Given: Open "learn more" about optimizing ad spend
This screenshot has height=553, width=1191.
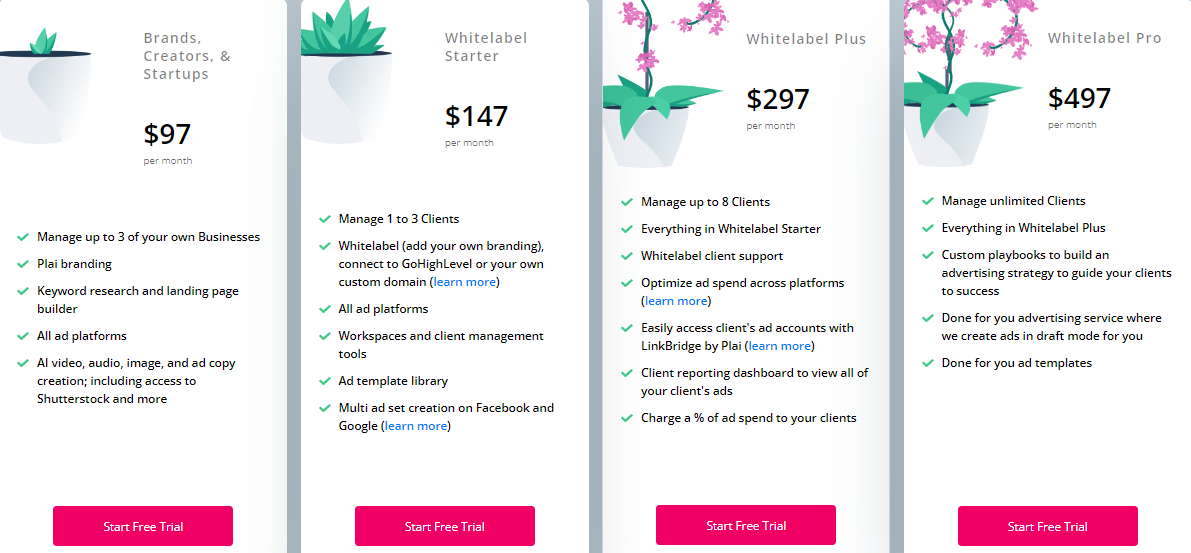Looking at the screenshot, I should 676,301.
